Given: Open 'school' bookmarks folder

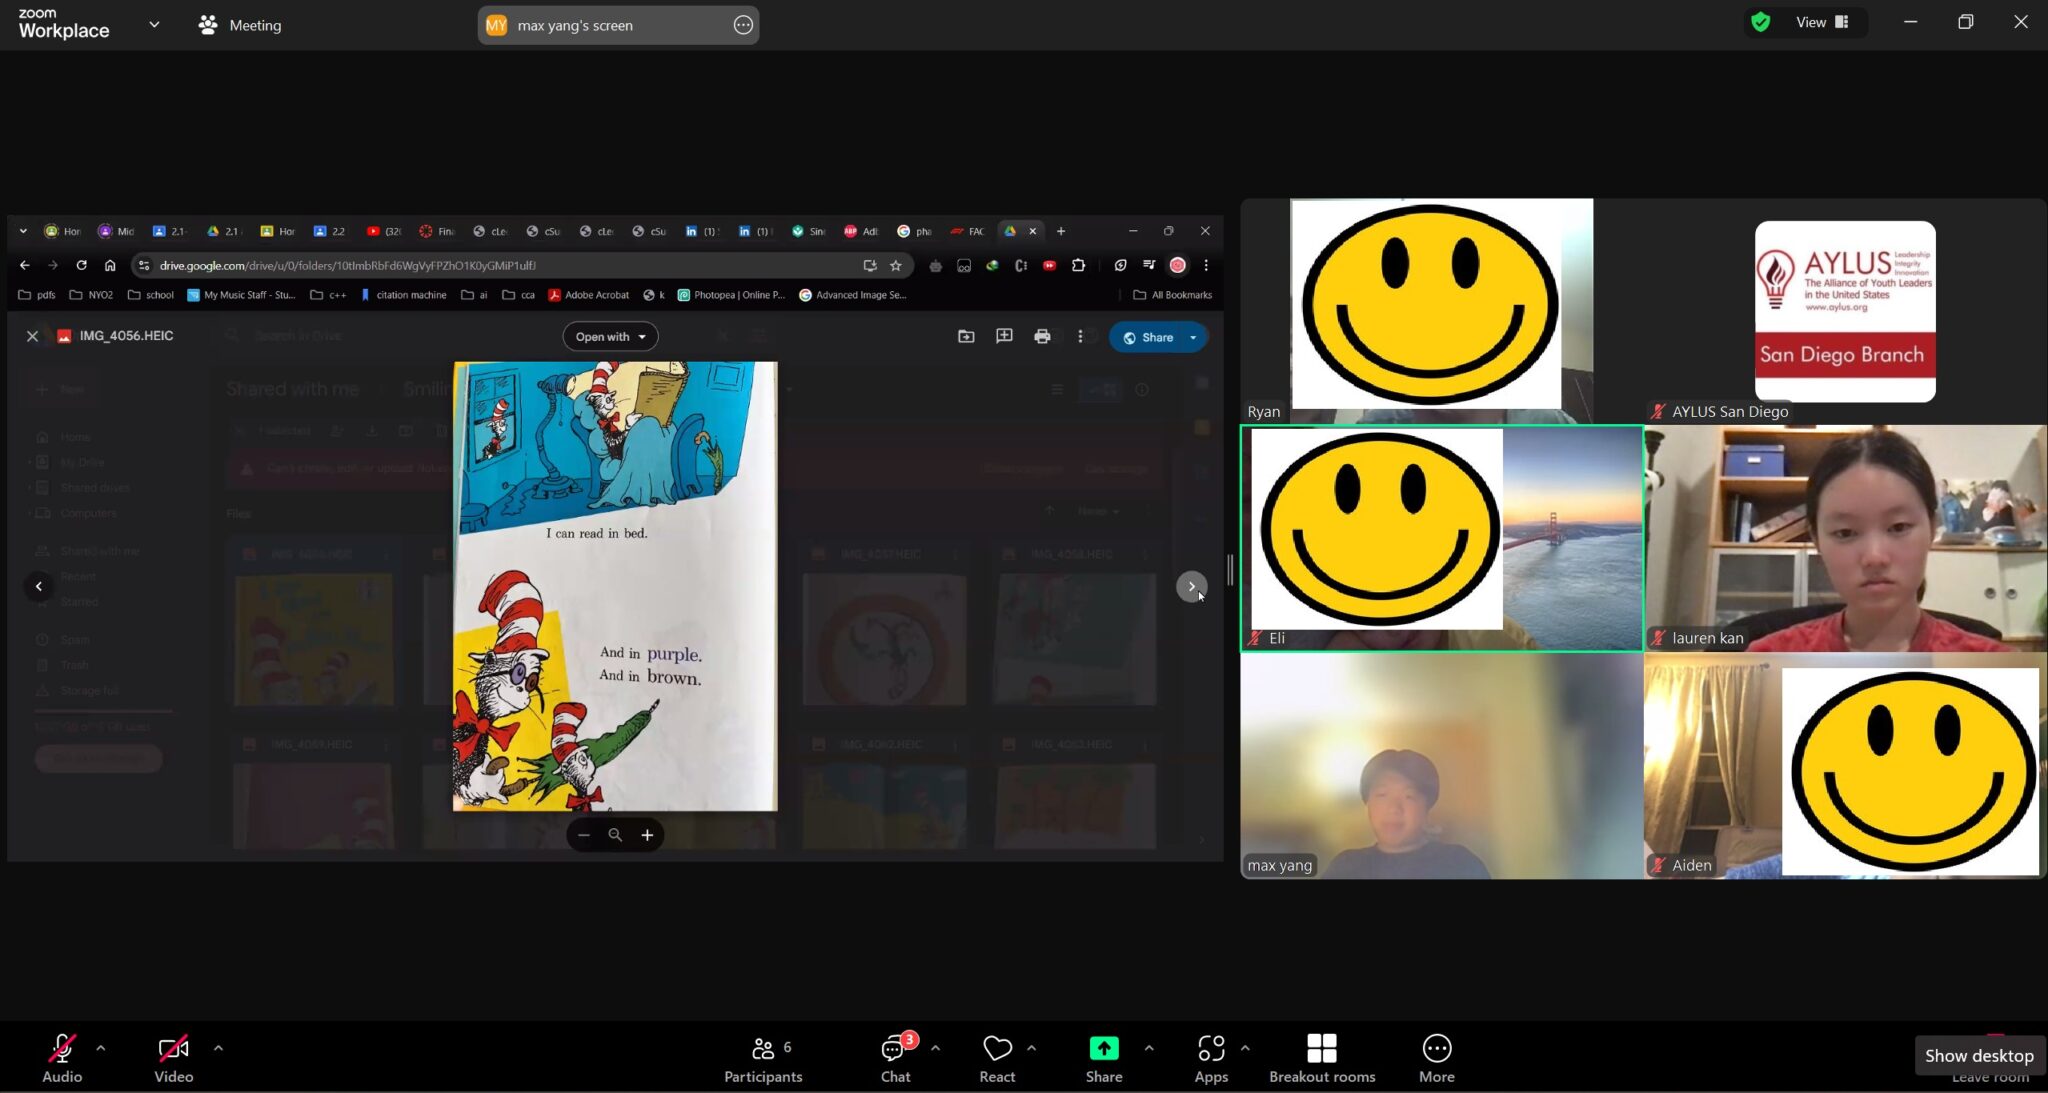Looking at the screenshot, I should [150, 295].
